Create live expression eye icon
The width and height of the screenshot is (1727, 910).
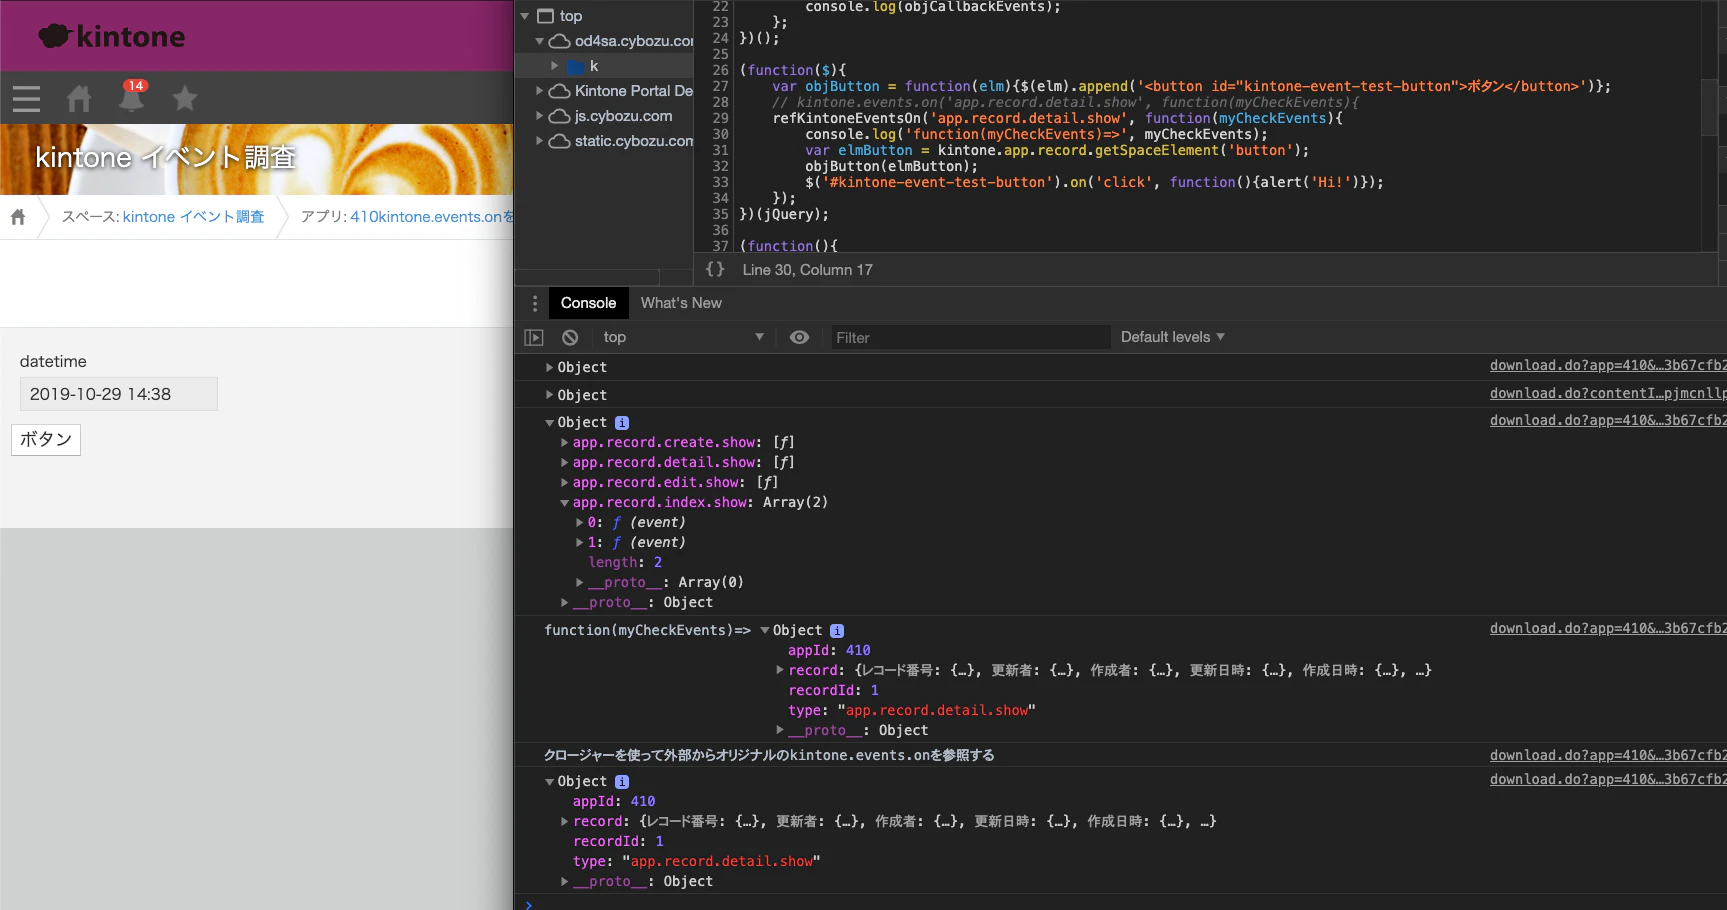click(799, 338)
